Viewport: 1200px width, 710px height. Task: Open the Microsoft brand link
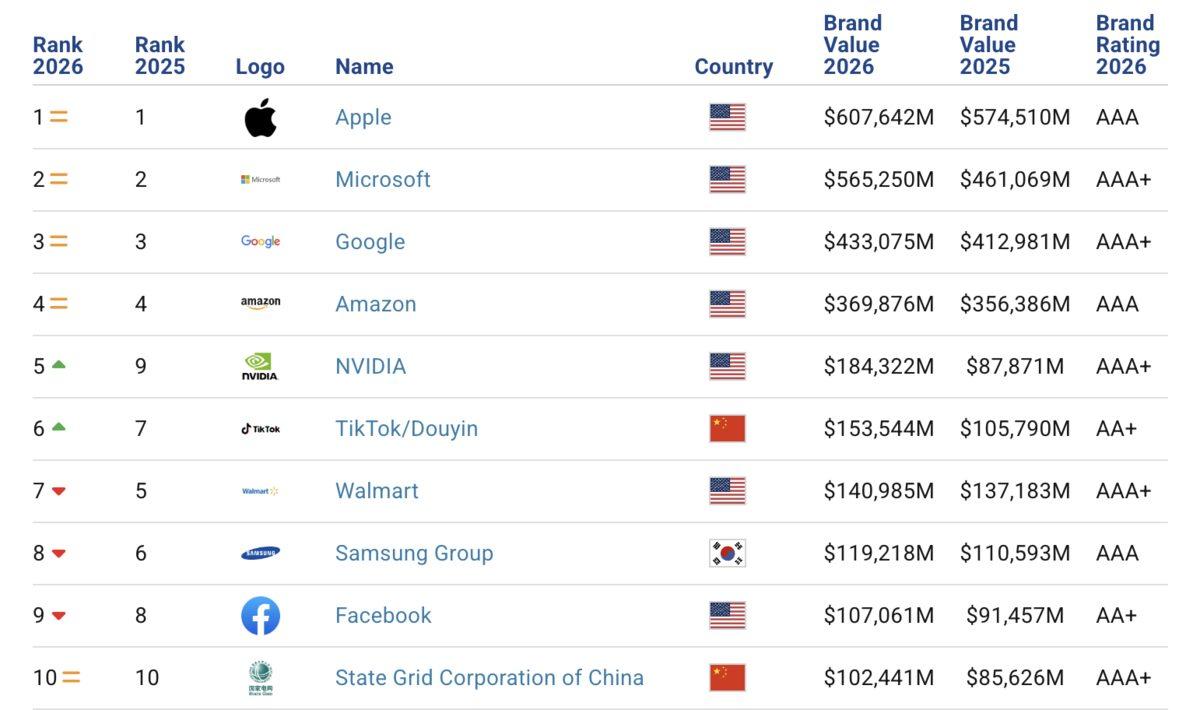click(x=383, y=180)
